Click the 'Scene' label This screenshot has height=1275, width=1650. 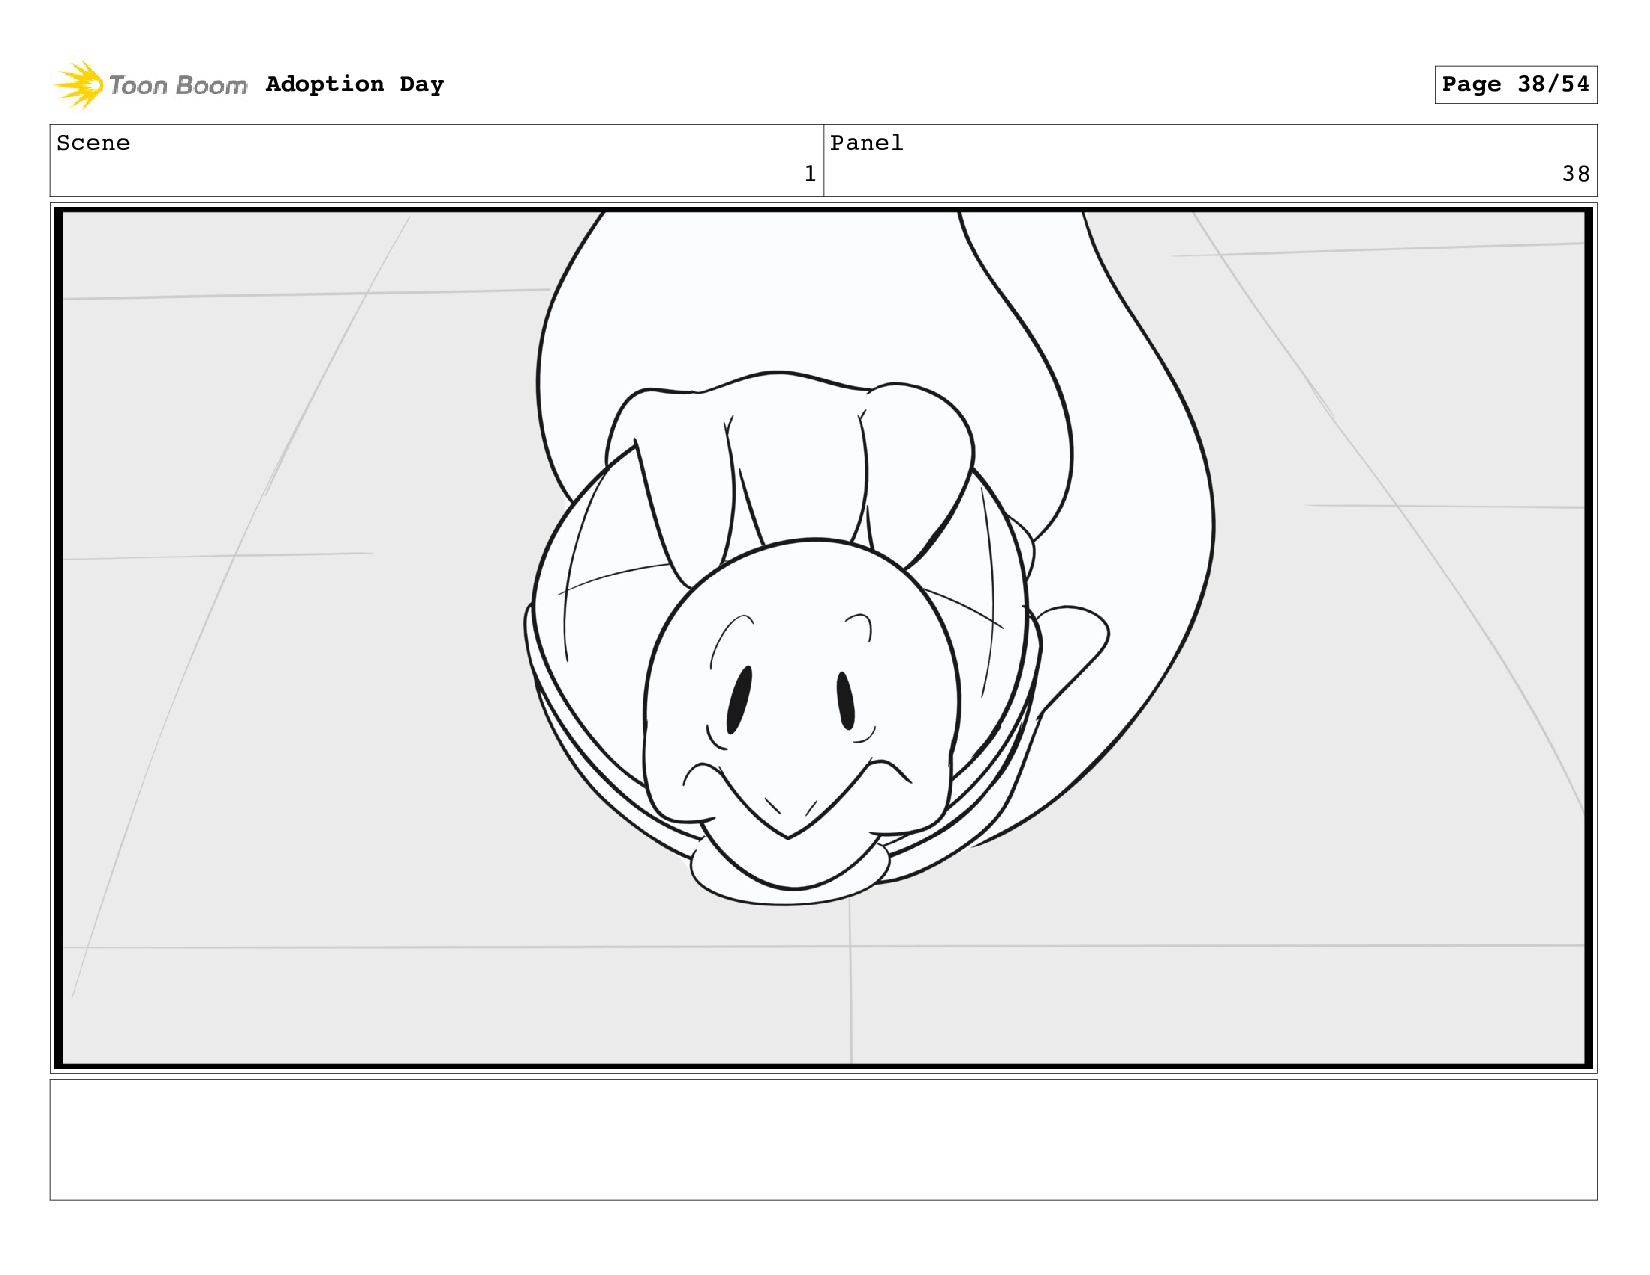pos(93,143)
